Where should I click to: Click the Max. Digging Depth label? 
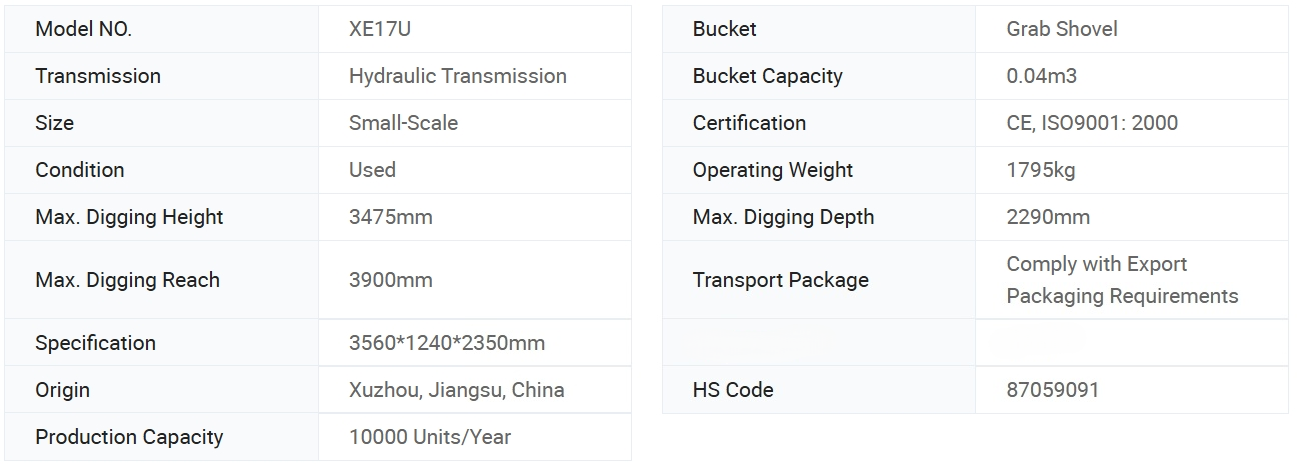tap(783, 217)
